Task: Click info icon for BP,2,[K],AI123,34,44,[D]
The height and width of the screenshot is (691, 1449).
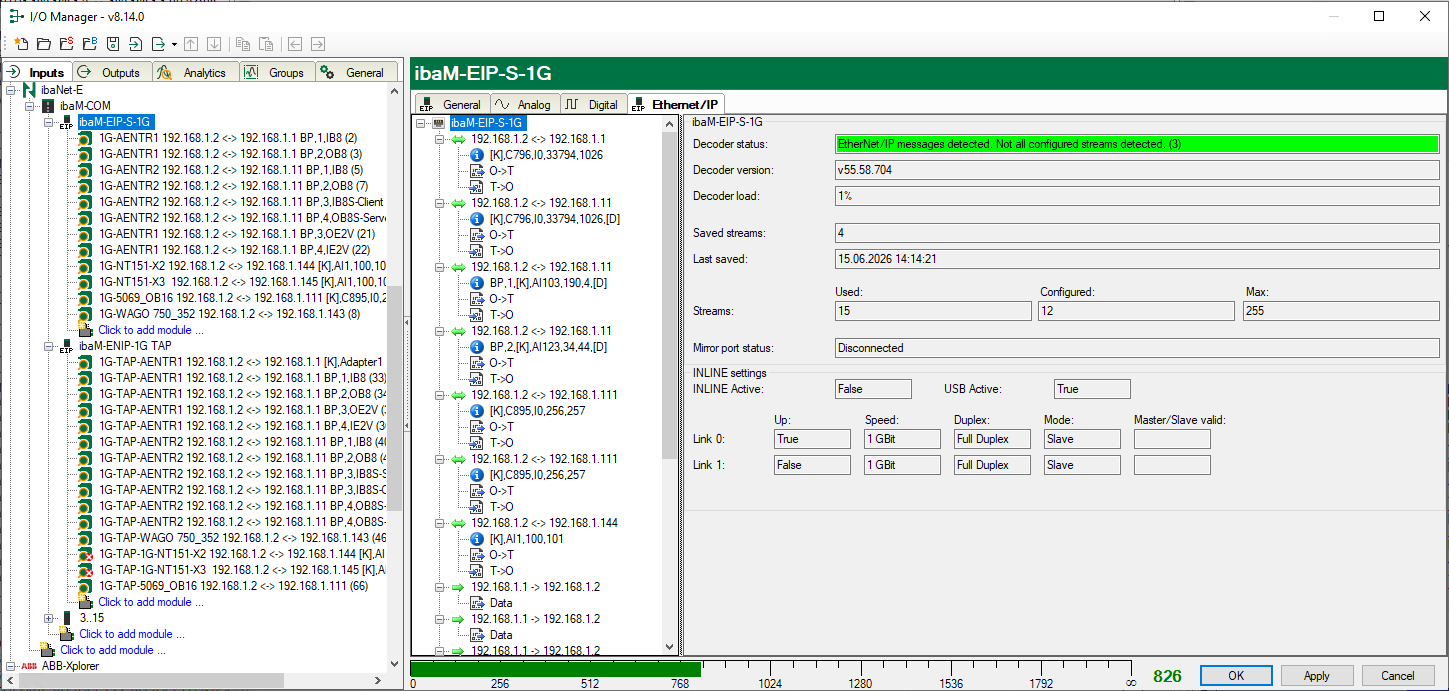Action: tap(477, 347)
